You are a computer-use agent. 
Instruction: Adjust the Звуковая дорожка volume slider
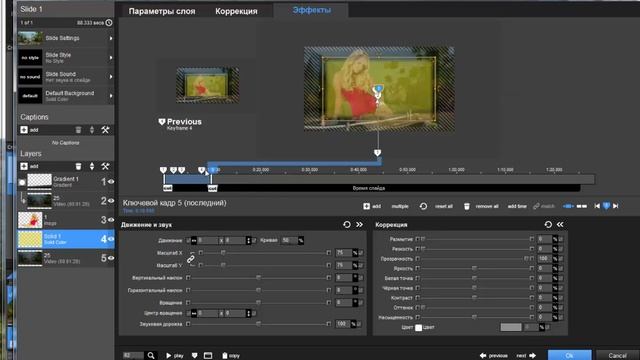pyautogui.click(x=259, y=324)
